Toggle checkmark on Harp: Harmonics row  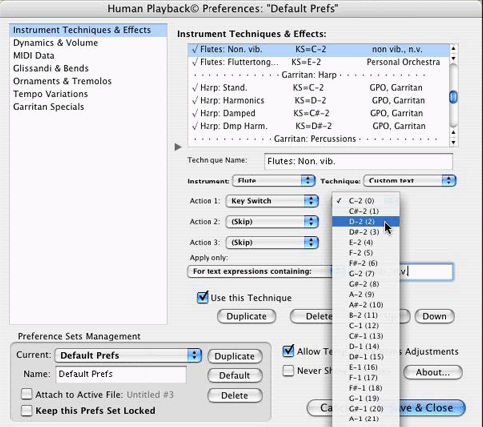coord(195,100)
